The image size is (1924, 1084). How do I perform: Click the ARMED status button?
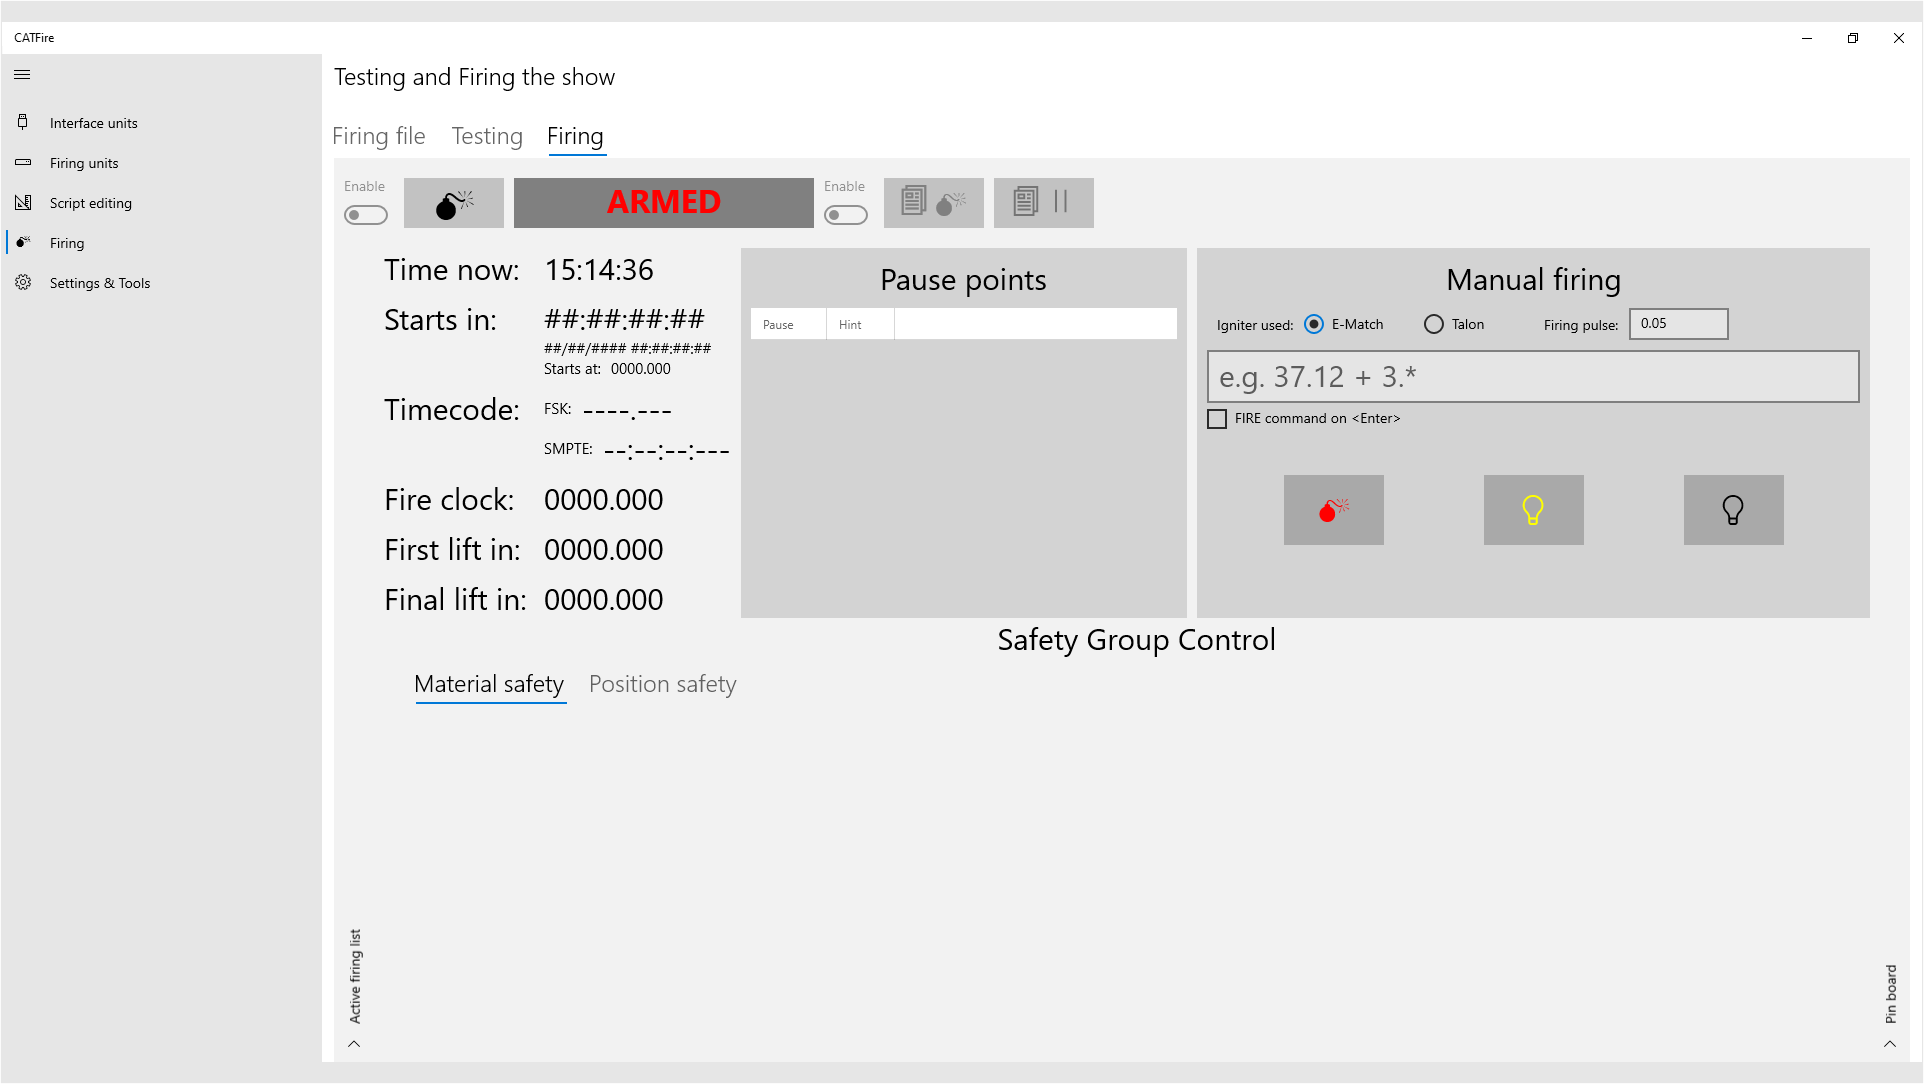pos(663,203)
